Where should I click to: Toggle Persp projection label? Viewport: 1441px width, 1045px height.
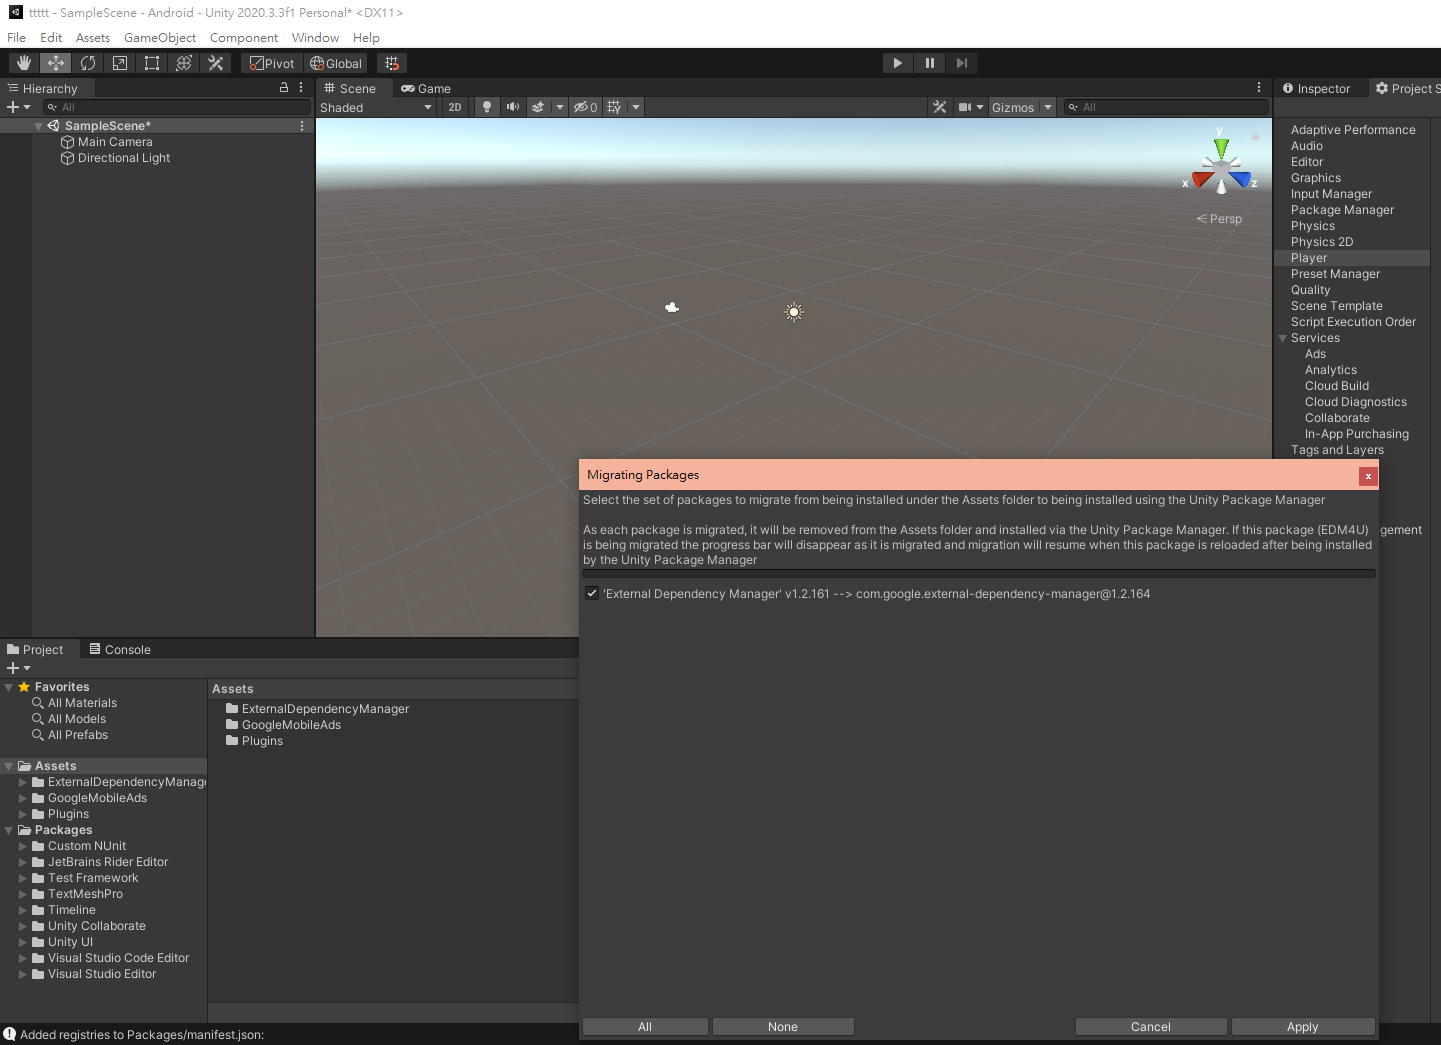click(1219, 219)
